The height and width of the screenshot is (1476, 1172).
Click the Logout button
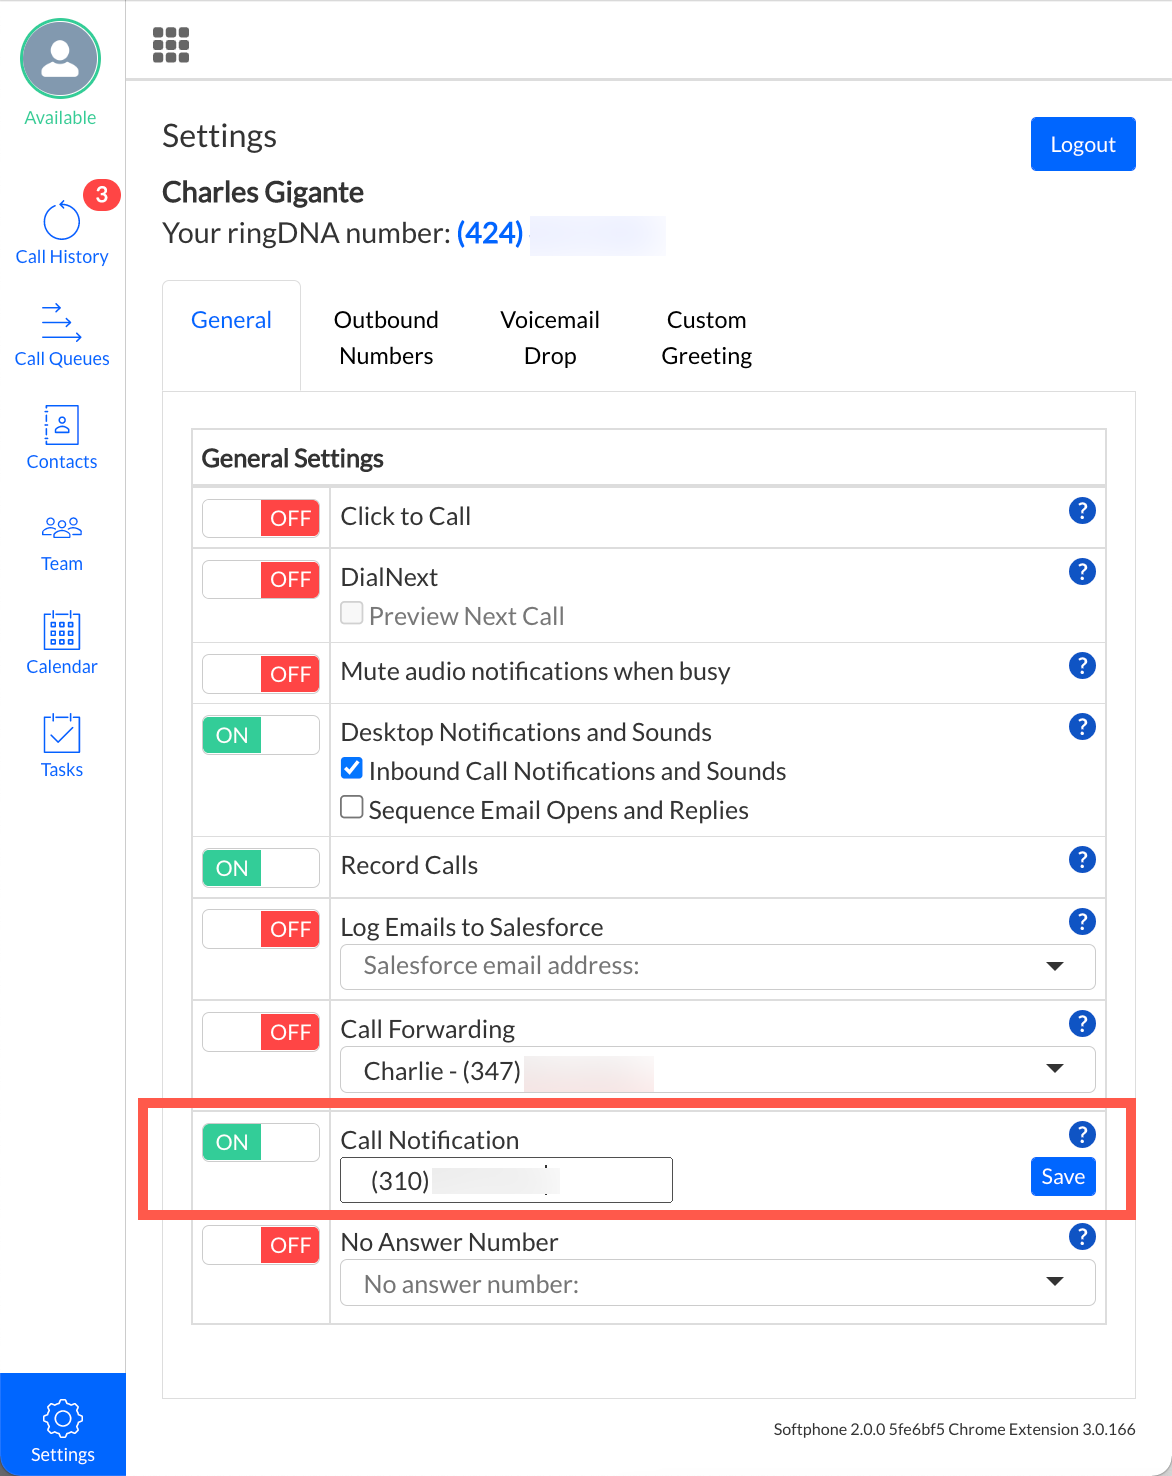coord(1082,144)
